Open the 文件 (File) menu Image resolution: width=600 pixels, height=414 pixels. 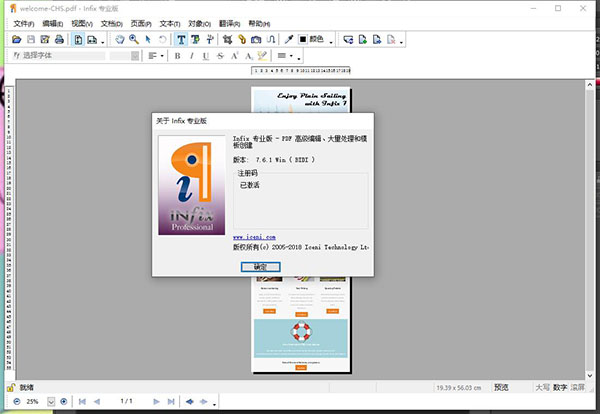(24, 24)
